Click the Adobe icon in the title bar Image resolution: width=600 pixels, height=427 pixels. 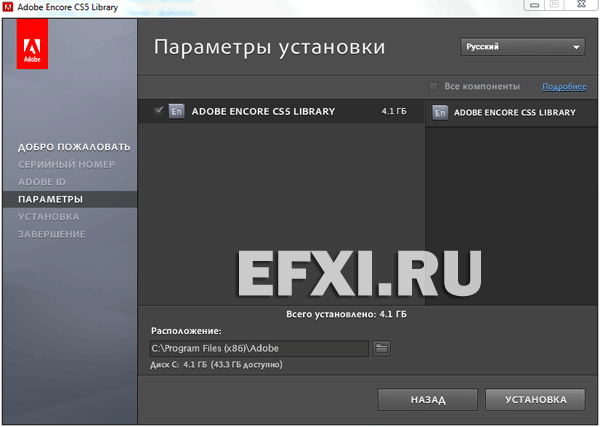click(8, 7)
